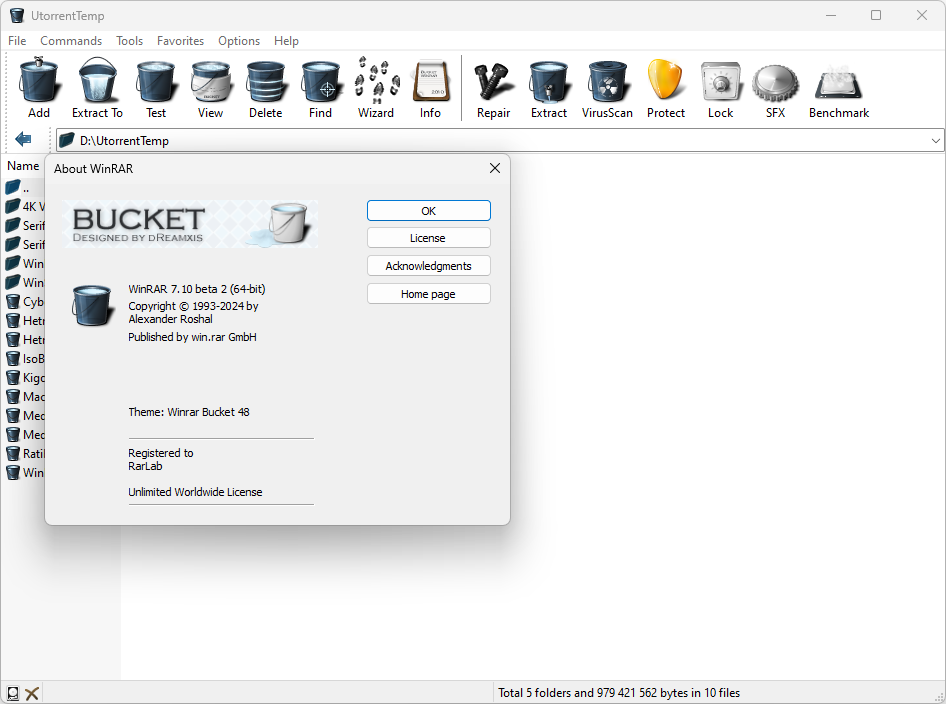Select the Kigo archive bucket icon

pyautogui.click(x=13, y=377)
